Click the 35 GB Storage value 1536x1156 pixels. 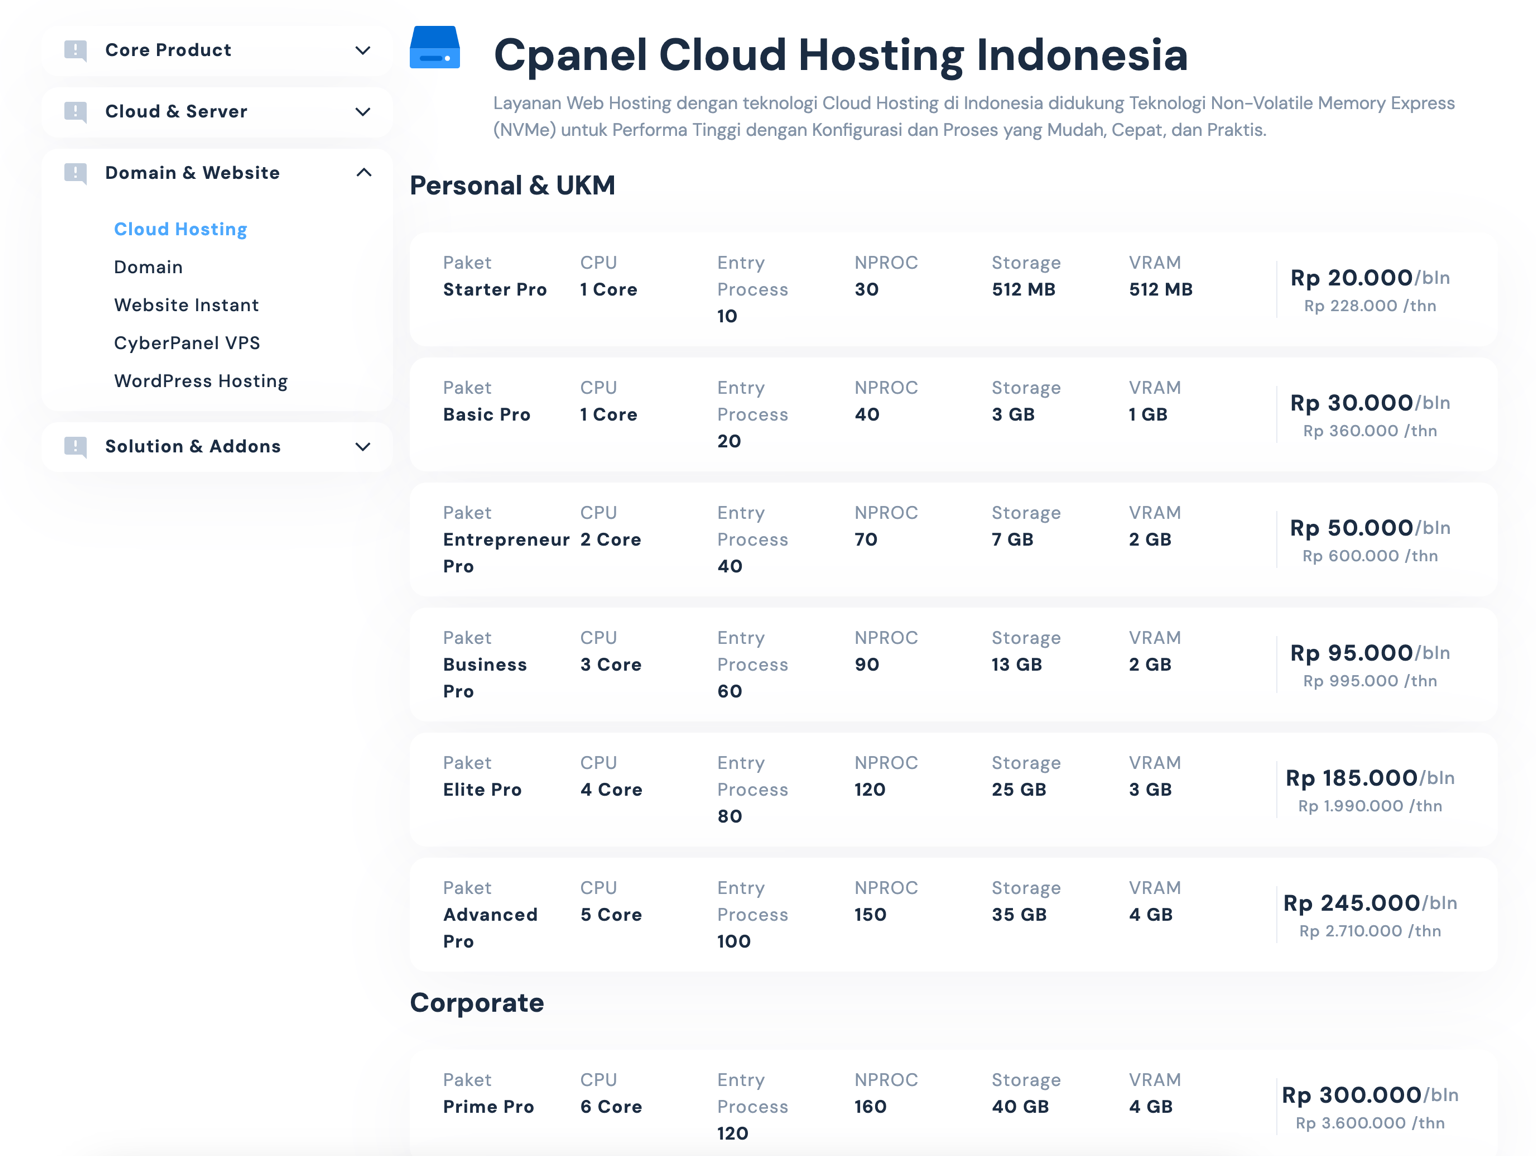tap(1019, 915)
